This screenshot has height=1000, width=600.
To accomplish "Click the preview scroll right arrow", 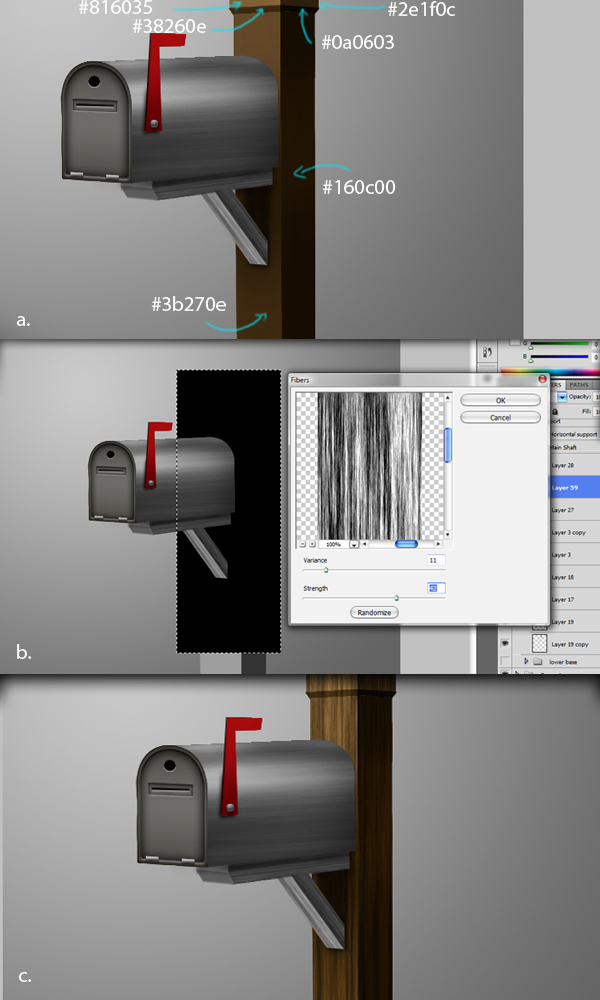I will [438, 544].
